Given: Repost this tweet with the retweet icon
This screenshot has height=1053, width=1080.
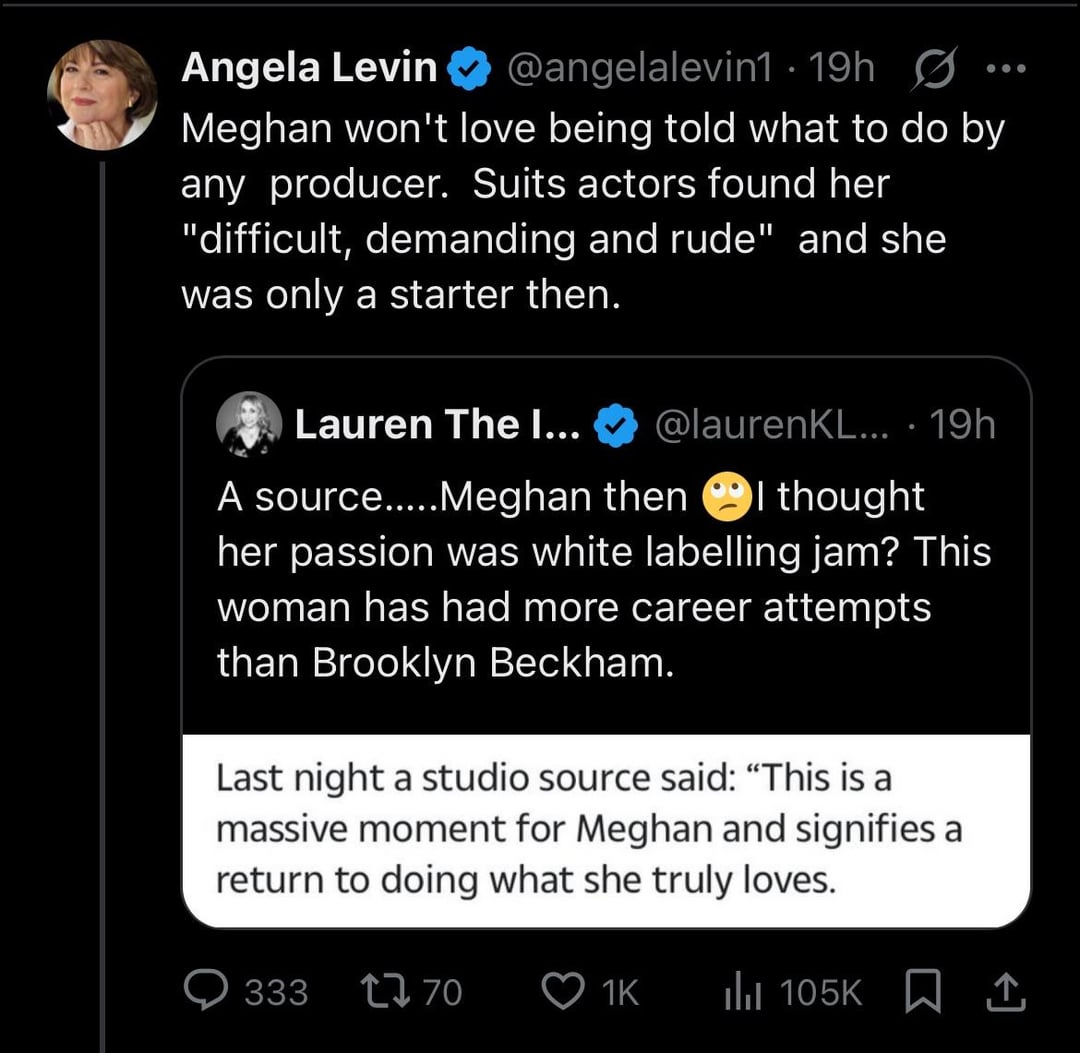Looking at the screenshot, I should pyautogui.click(x=381, y=991).
